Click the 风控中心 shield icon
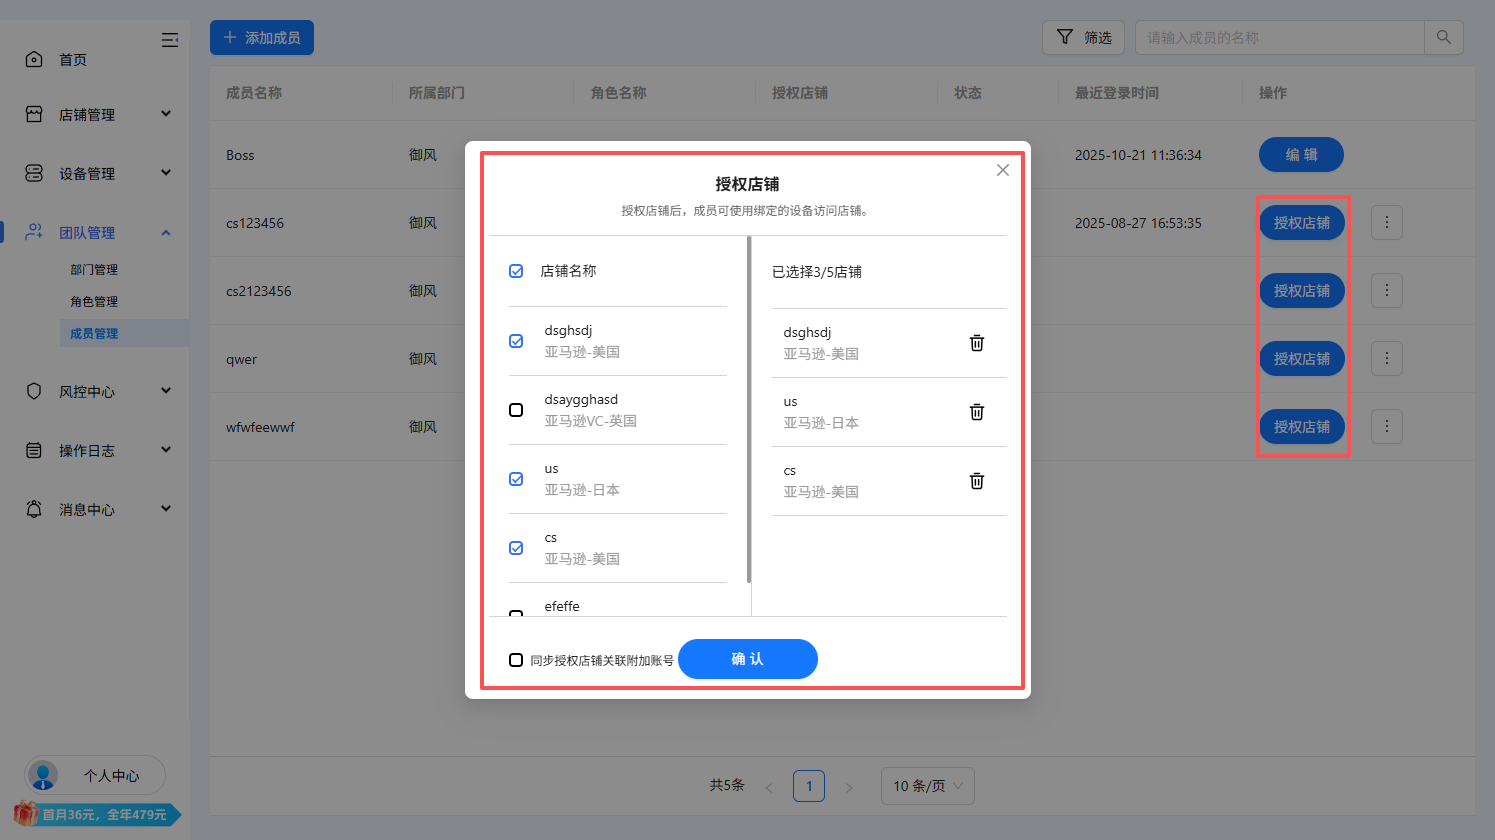 click(x=34, y=391)
